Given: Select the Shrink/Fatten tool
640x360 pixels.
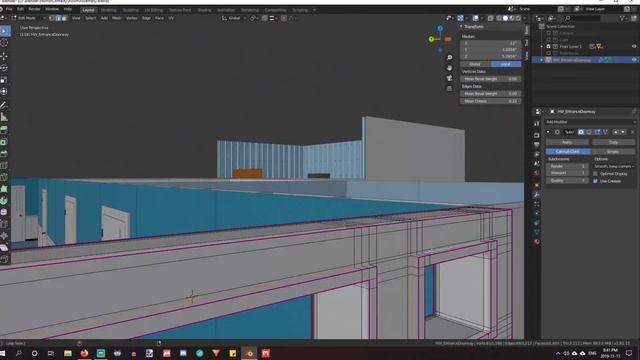Looking at the screenshot, I should click(4, 236).
